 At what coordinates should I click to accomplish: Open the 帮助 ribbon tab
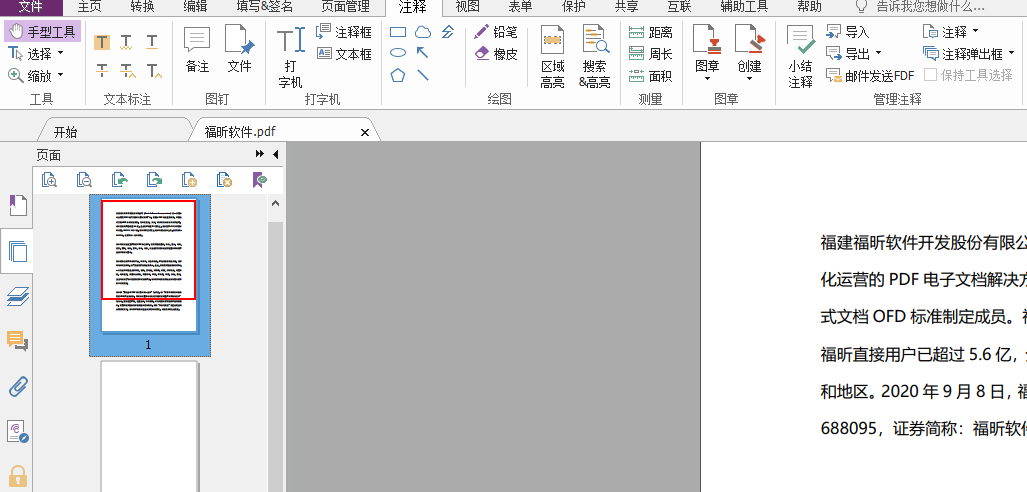coord(810,7)
